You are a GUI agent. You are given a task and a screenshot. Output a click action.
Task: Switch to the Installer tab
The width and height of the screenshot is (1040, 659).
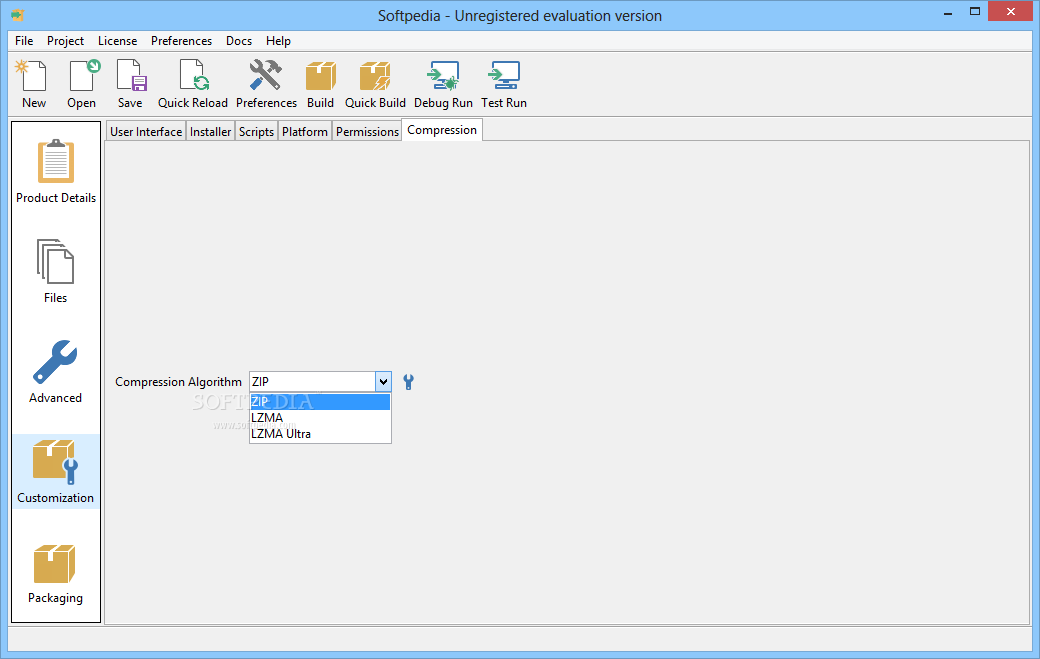tap(210, 132)
